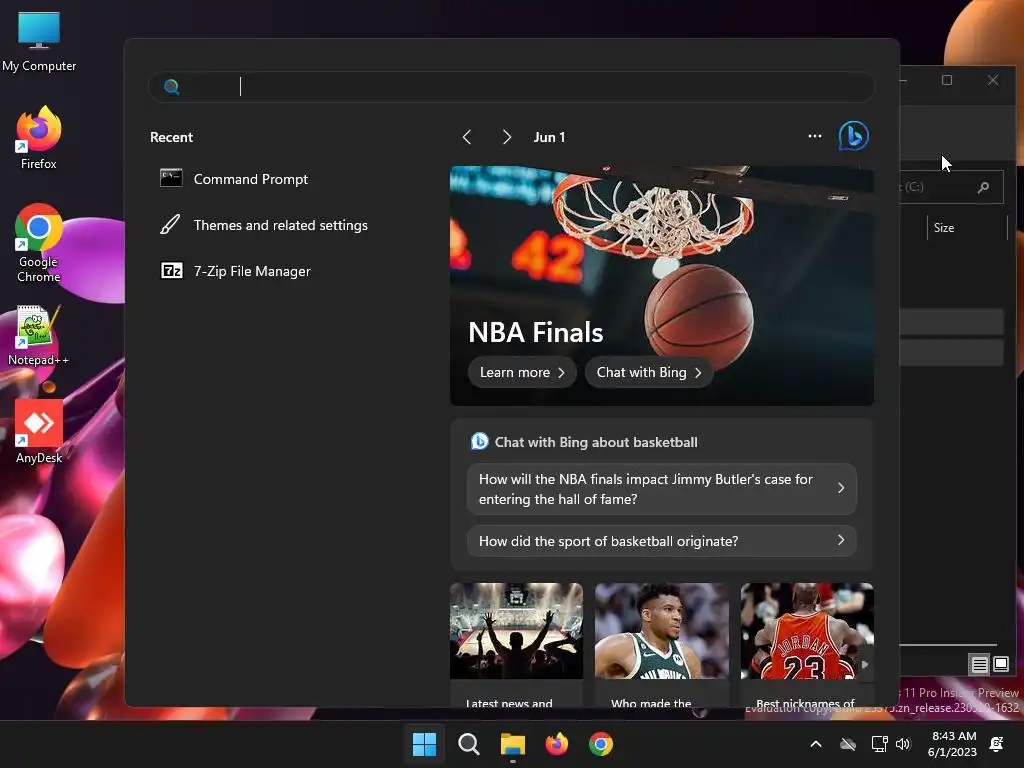Viewport: 1024px width, 768px height.
Task: Switch File Explorer to large icons view
Action: click(x=1000, y=665)
